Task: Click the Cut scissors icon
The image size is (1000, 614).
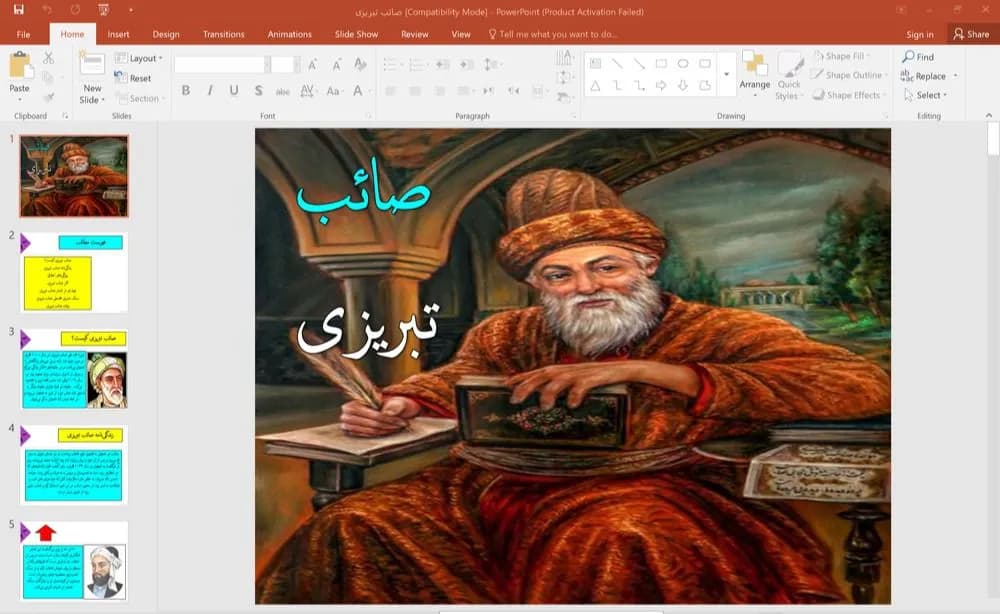Action: [48, 58]
